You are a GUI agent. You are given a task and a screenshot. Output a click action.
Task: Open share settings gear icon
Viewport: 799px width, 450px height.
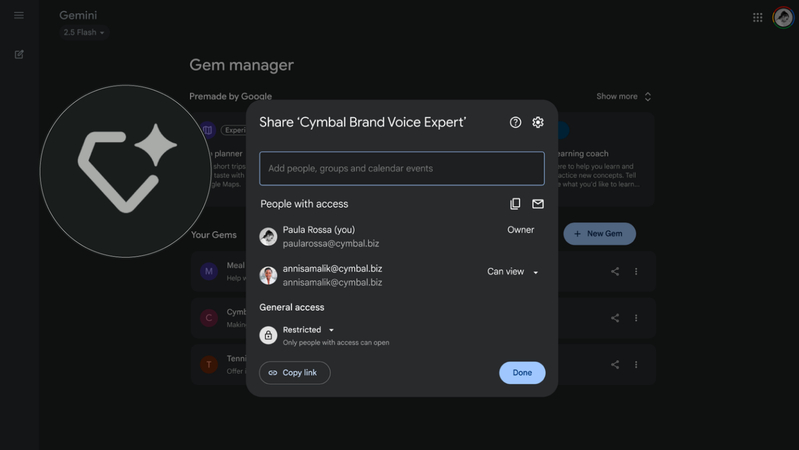pos(538,122)
